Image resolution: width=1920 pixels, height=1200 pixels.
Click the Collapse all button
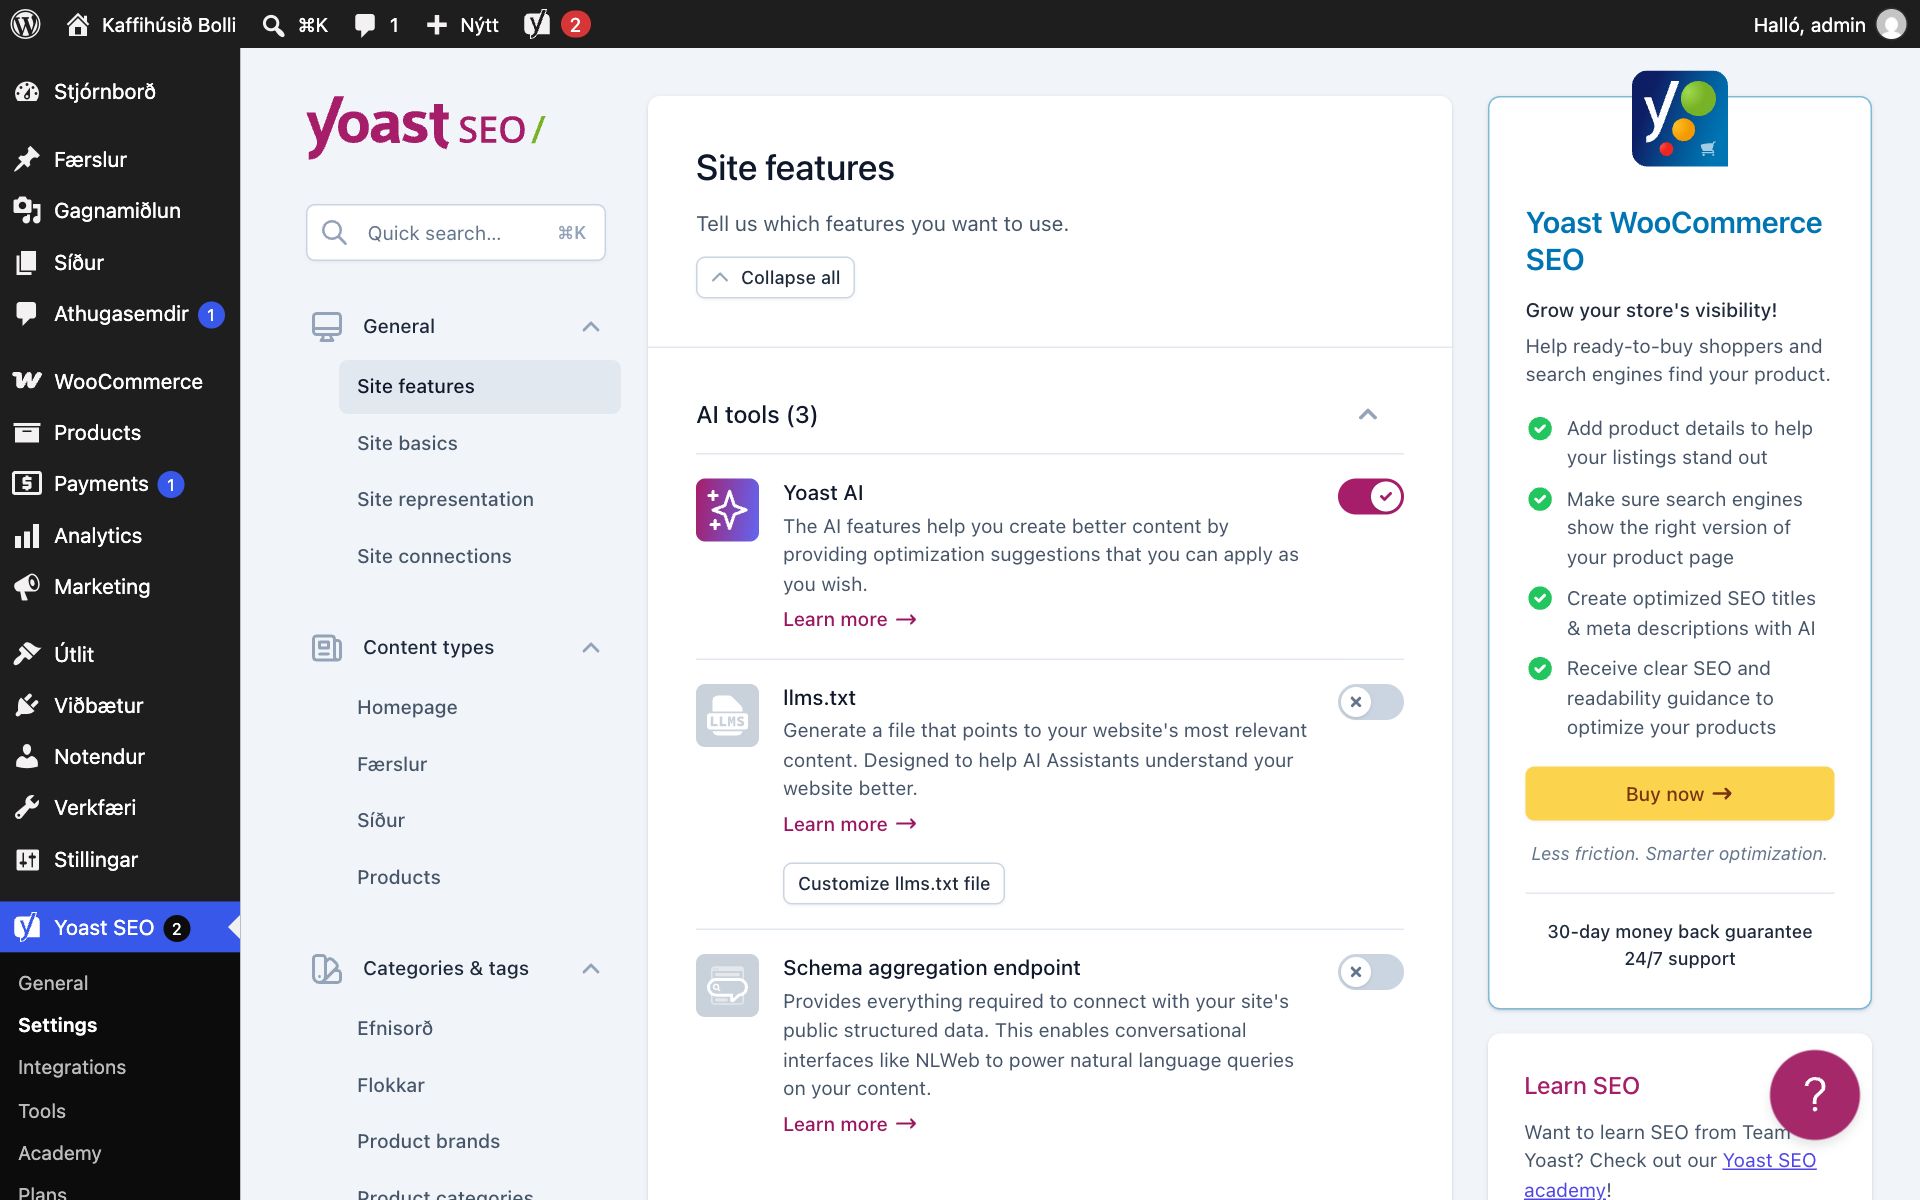point(775,278)
